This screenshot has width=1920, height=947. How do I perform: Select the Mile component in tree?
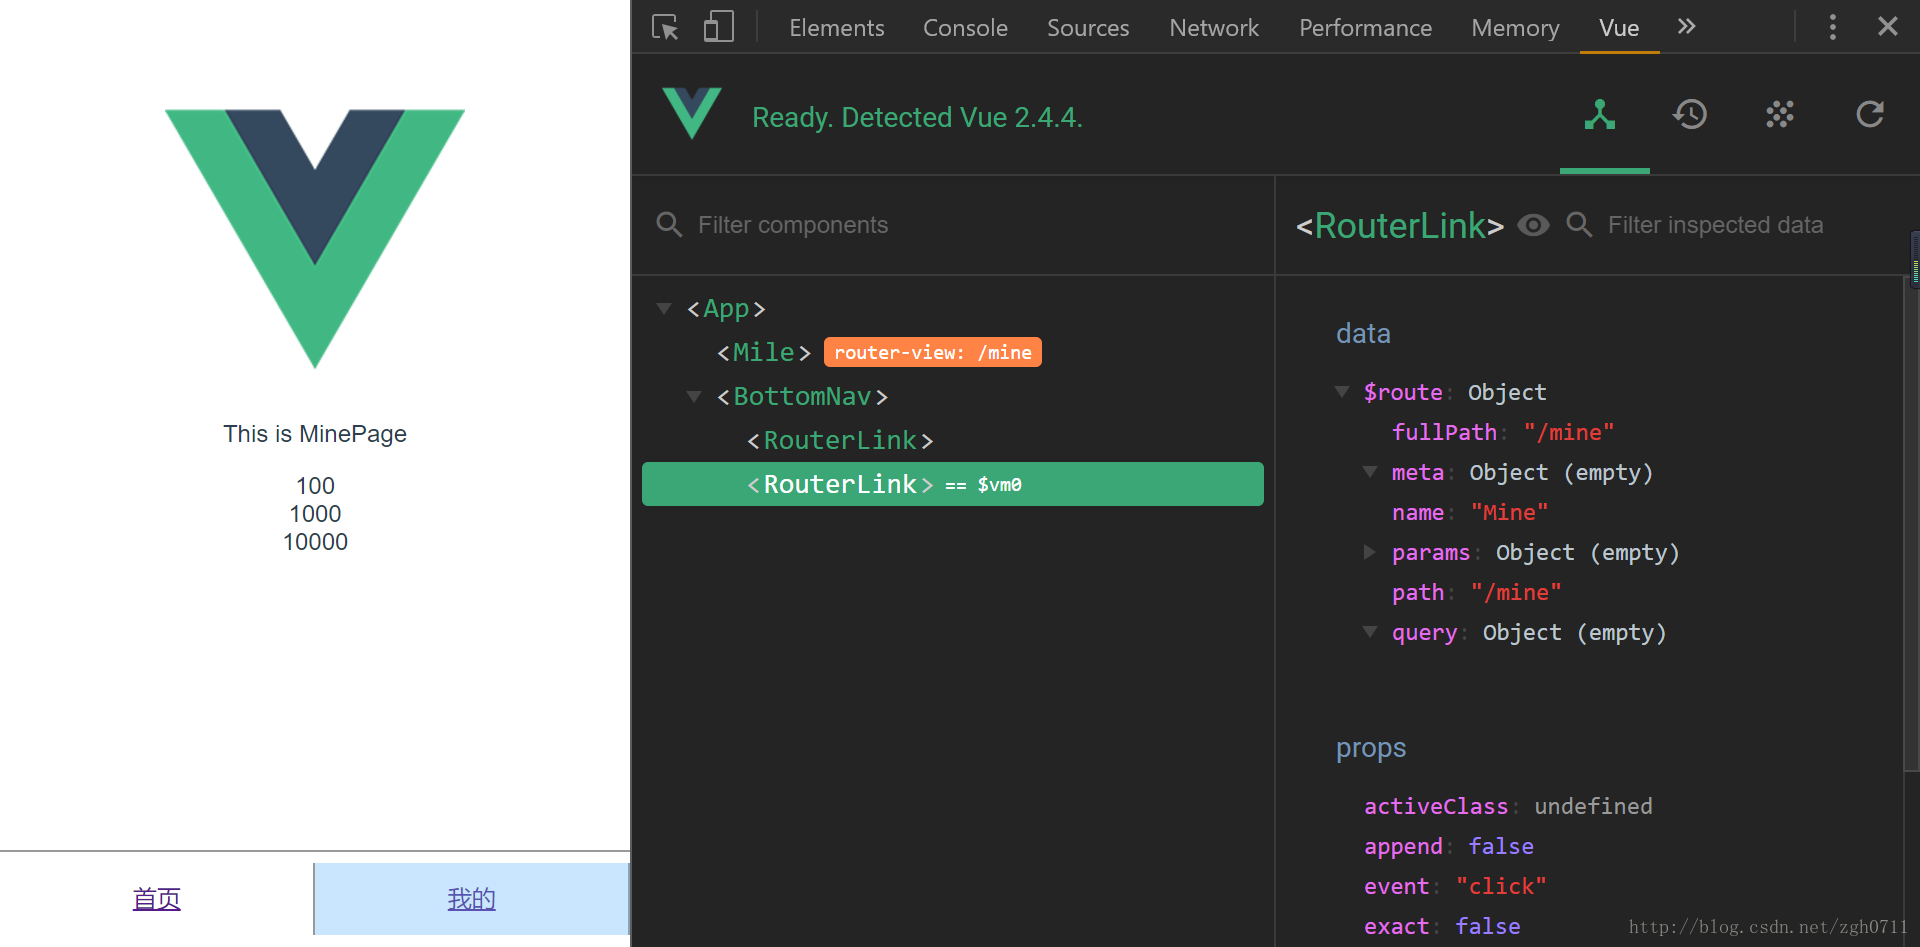[x=764, y=352]
